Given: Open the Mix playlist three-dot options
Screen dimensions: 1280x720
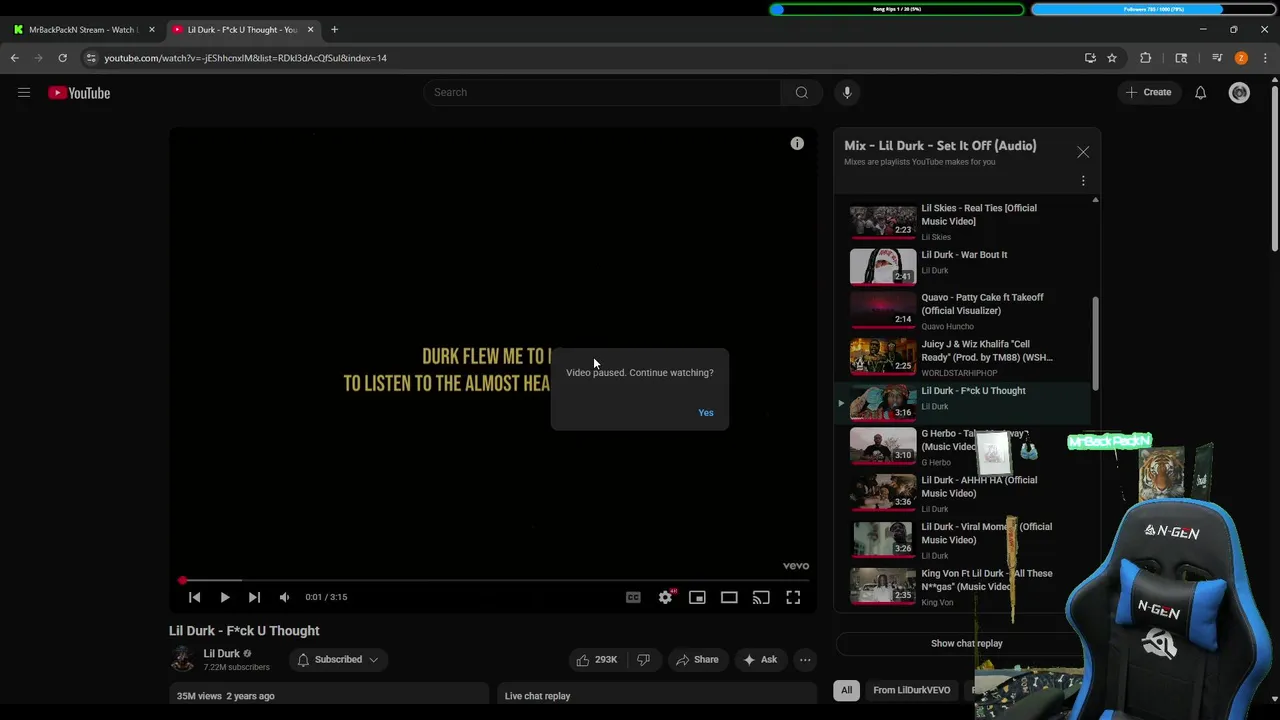Looking at the screenshot, I should [x=1083, y=181].
